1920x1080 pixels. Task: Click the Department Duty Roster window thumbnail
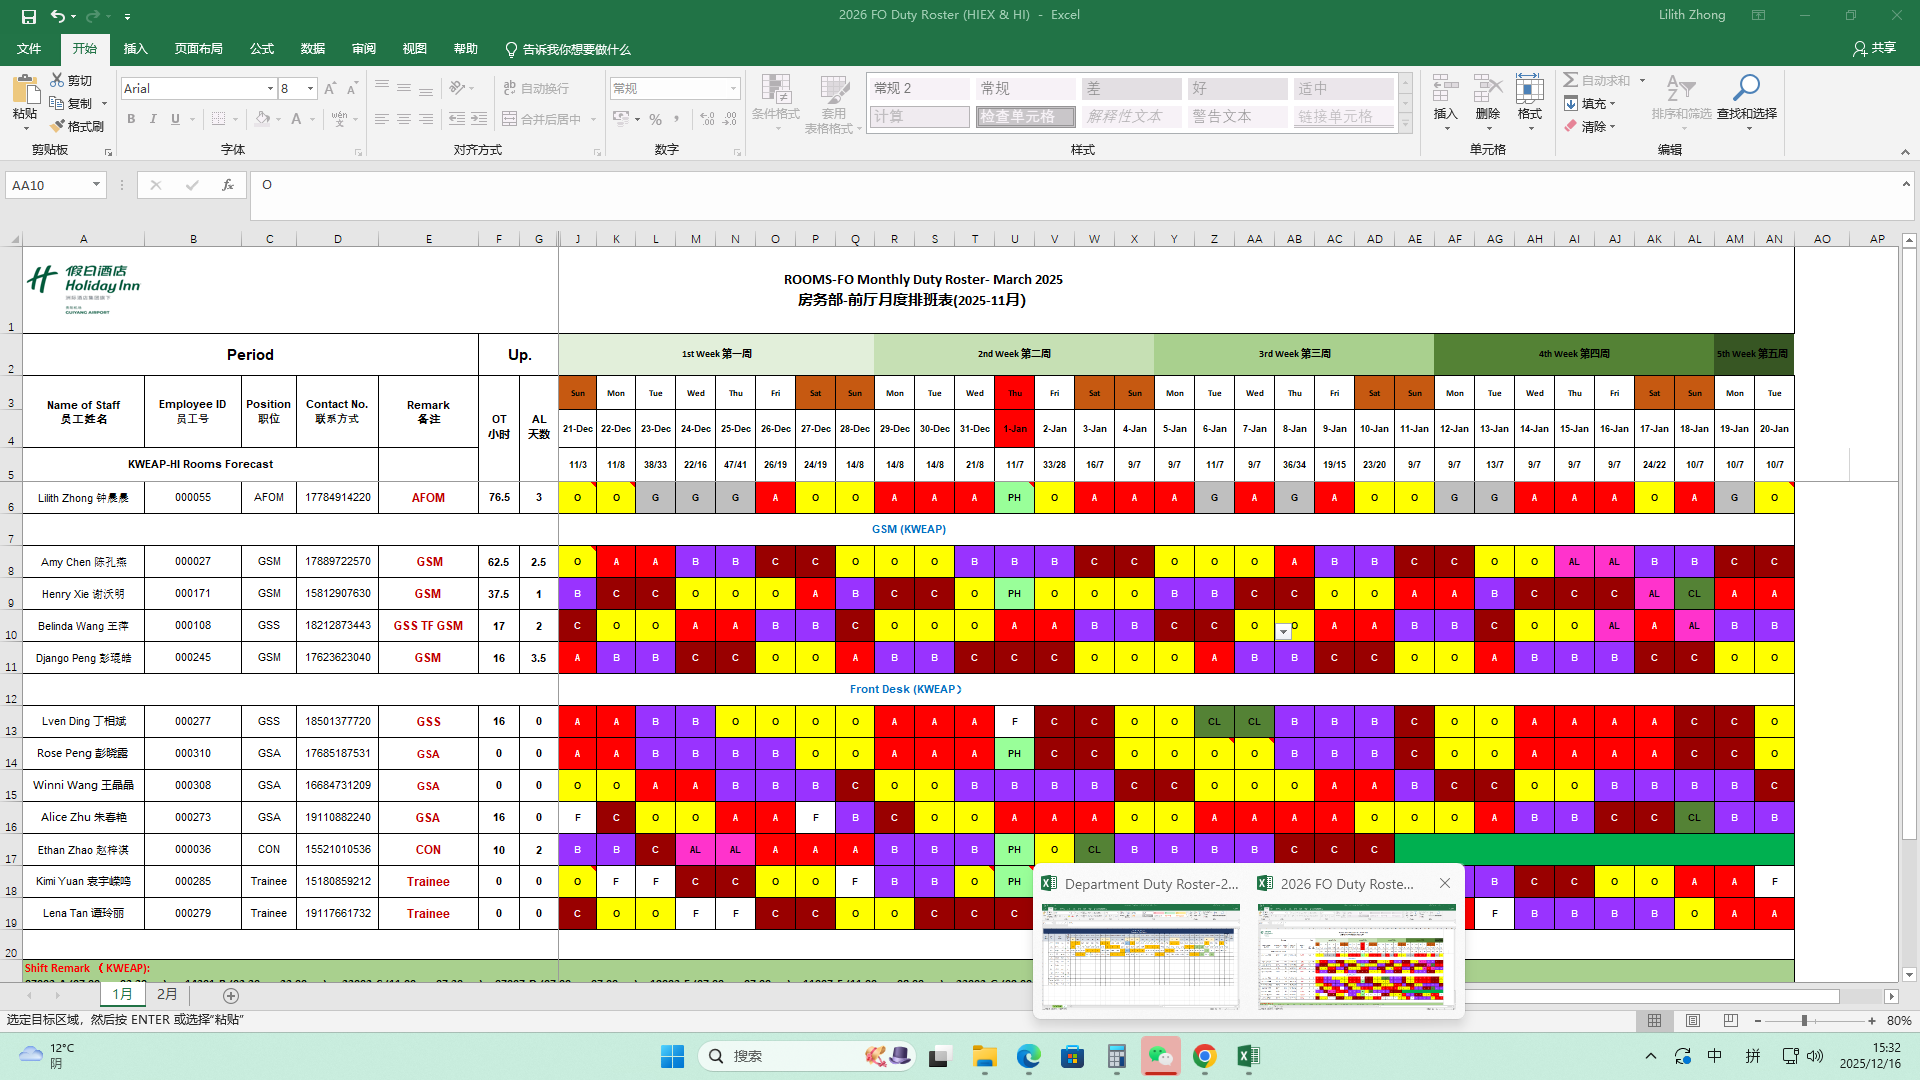pos(1140,955)
